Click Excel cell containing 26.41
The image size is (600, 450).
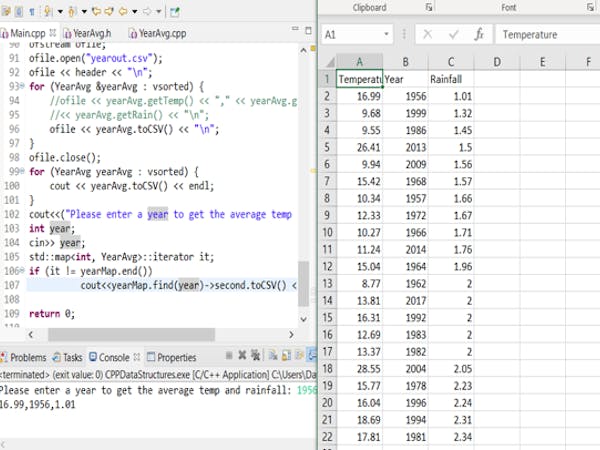359,147
